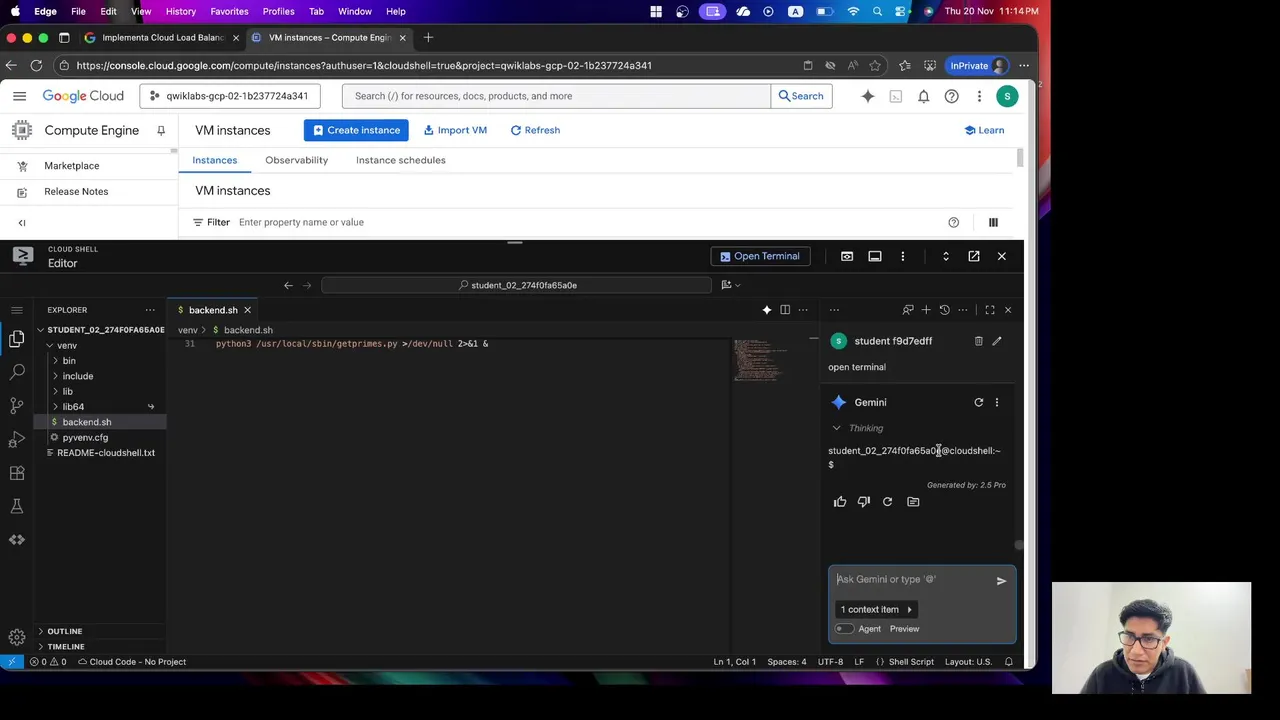1280x720 pixels.
Task: Expand the 1 context item chip
Action: (877, 609)
